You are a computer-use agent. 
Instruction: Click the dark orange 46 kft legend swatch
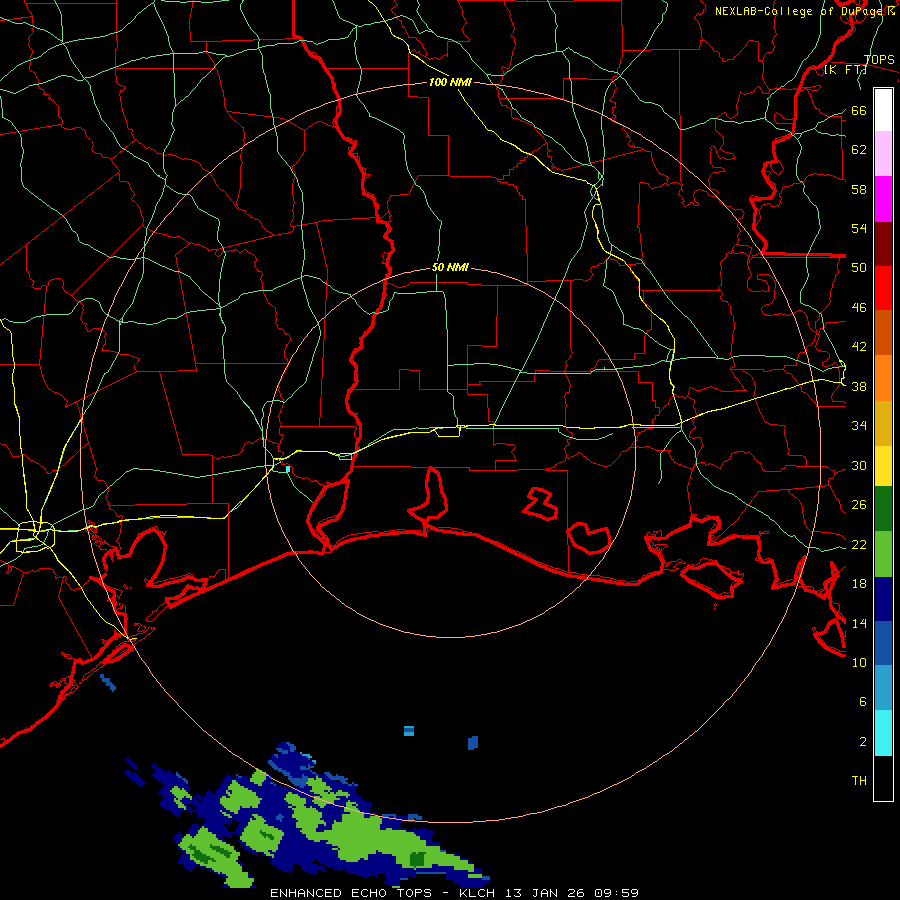(883, 333)
